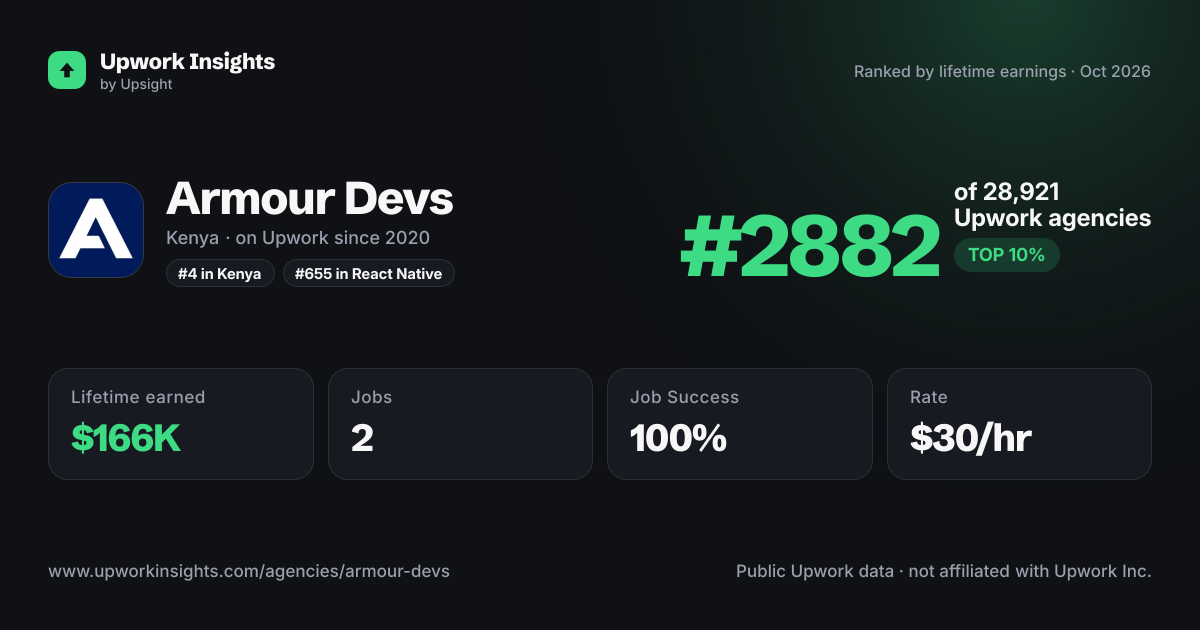Click the Job Success 100% card
Viewport: 1200px width, 630px height.
coord(740,424)
